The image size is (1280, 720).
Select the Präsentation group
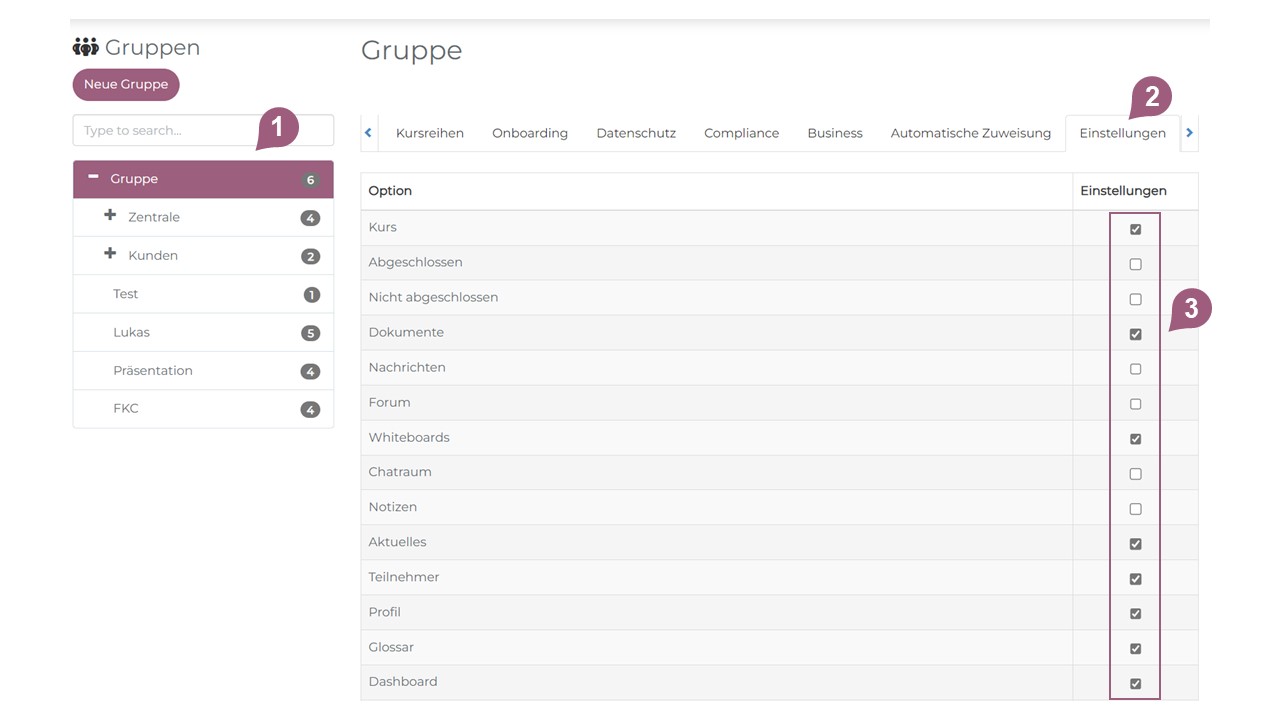[x=153, y=370]
